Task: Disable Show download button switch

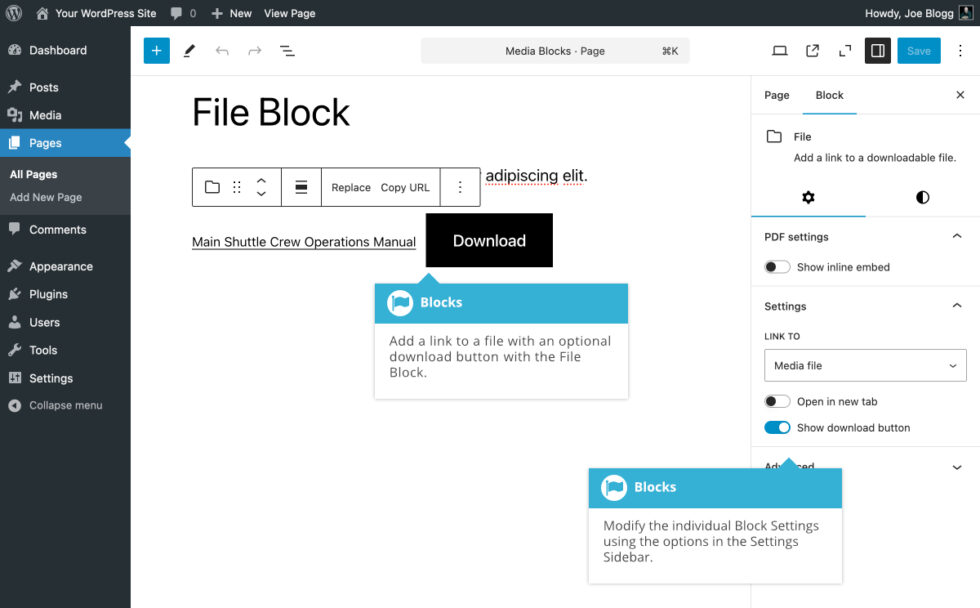Action: pyautogui.click(x=777, y=427)
